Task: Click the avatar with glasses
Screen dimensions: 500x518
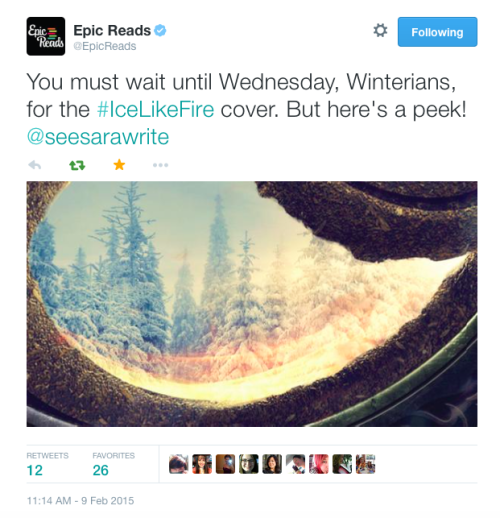Action: 249,464
